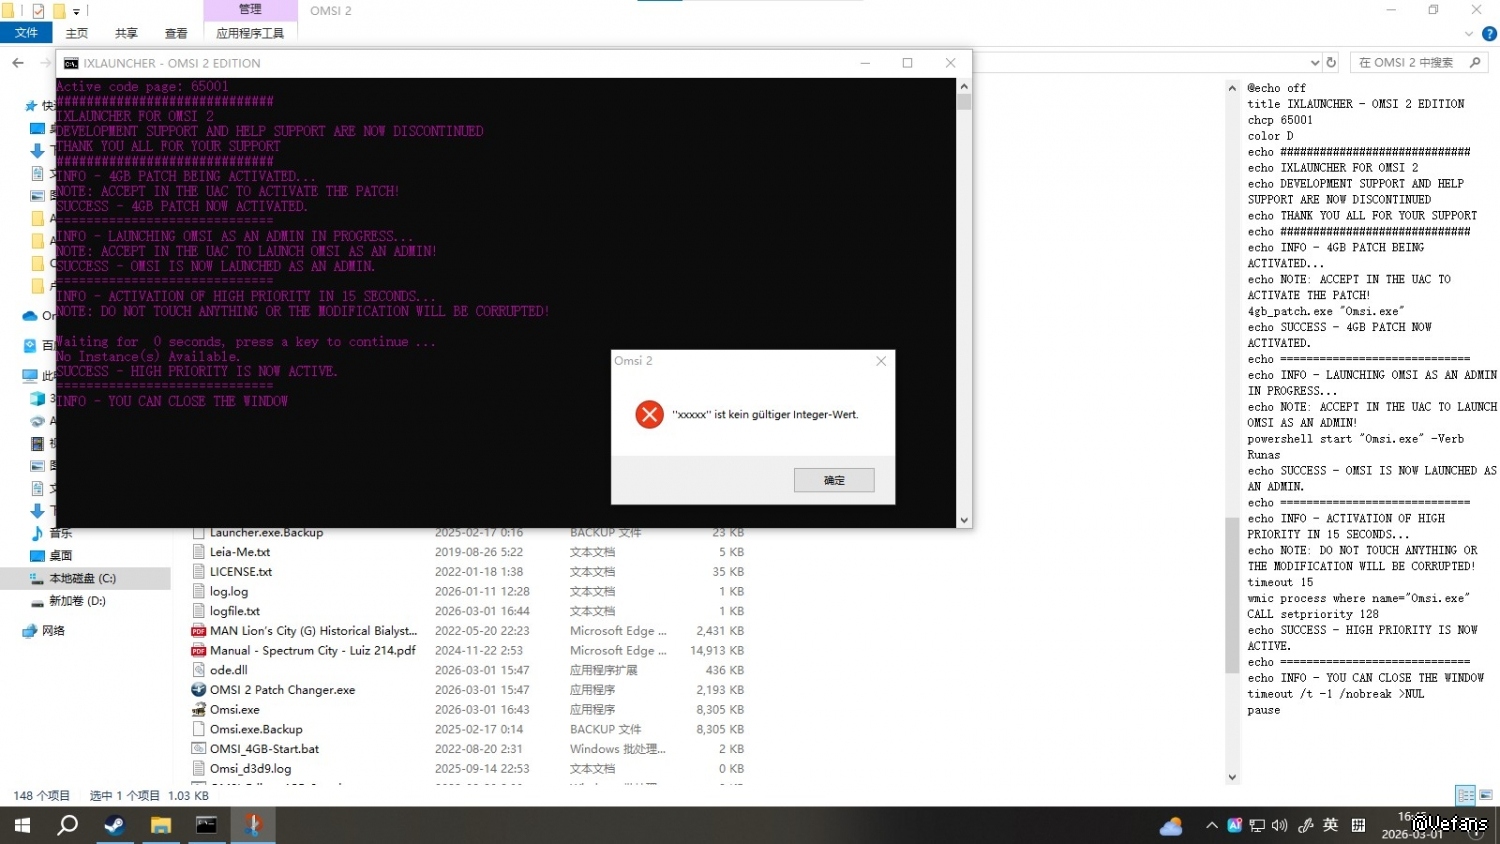This screenshot has height=844, width=1500.
Task: Click the preview pane scroll up arrow
Action: 1232,88
